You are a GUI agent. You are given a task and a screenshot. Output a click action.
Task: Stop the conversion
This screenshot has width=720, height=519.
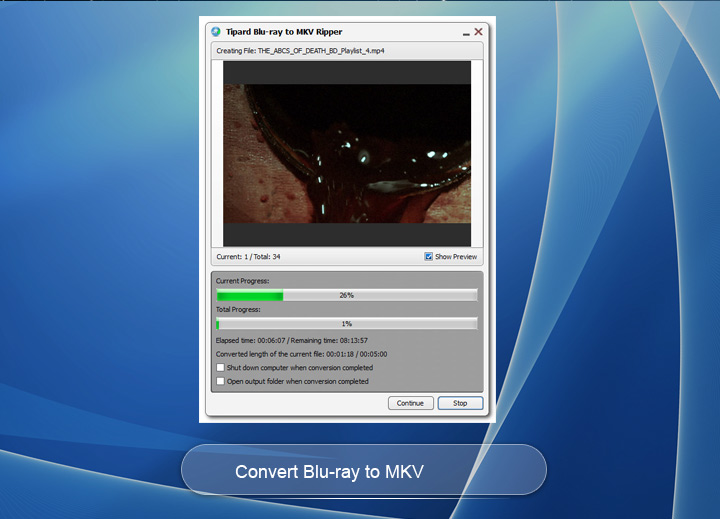(460, 403)
